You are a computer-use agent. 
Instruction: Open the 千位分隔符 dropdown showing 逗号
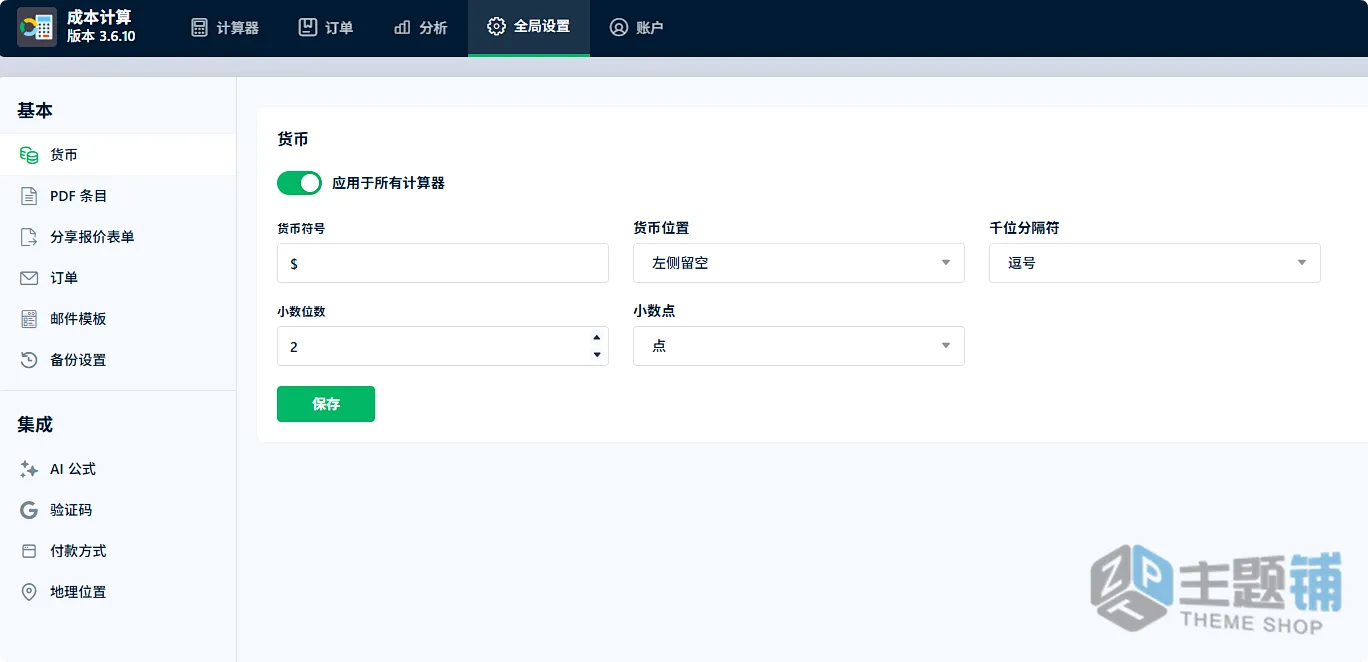coord(1154,263)
